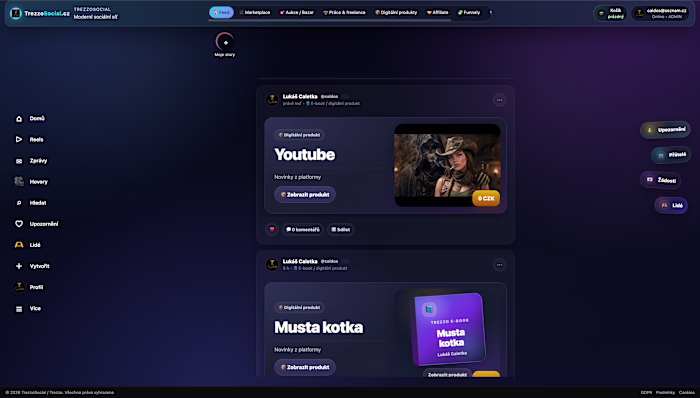Click the 0 CZK price badge
700x398 pixels.
[x=486, y=199]
